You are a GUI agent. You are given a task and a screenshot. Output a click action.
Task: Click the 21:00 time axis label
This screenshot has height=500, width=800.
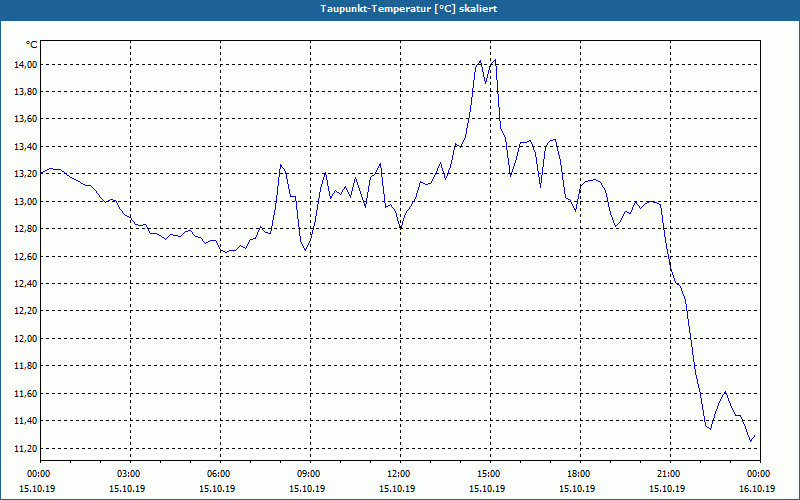[x=670, y=474]
